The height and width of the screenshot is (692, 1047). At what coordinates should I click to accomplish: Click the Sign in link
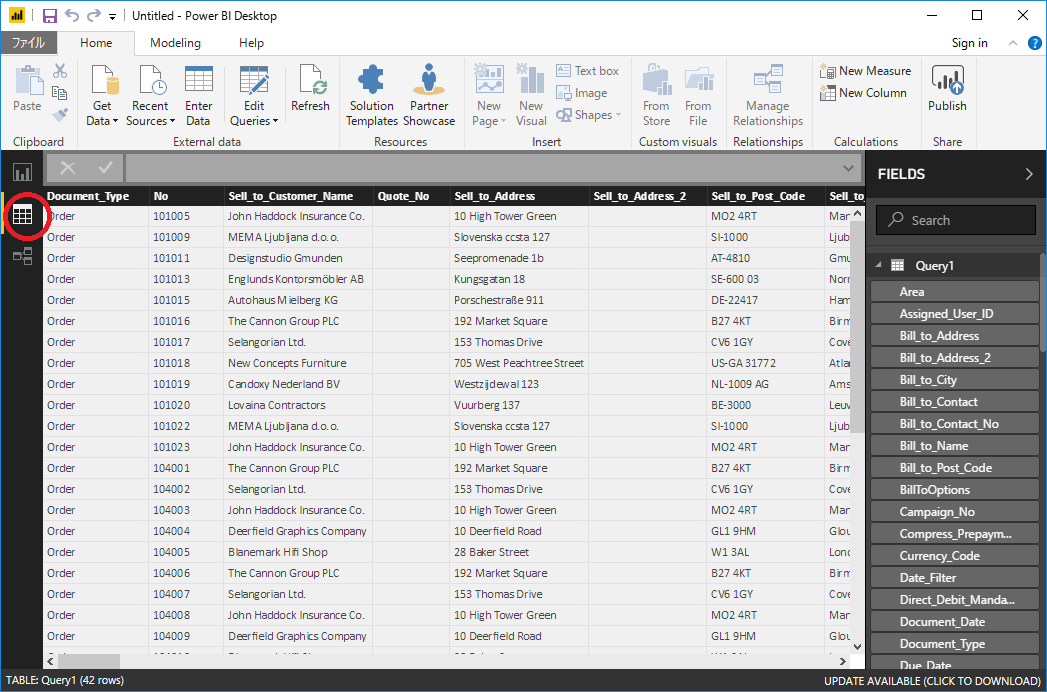pos(970,43)
